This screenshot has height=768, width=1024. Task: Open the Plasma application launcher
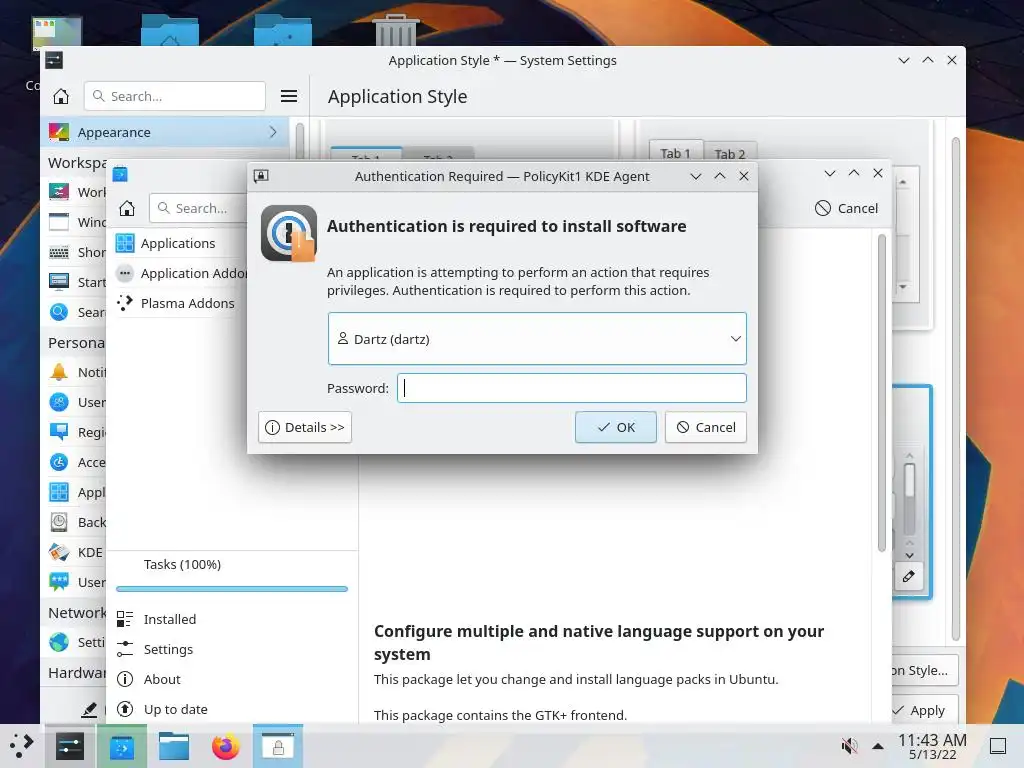(21, 746)
